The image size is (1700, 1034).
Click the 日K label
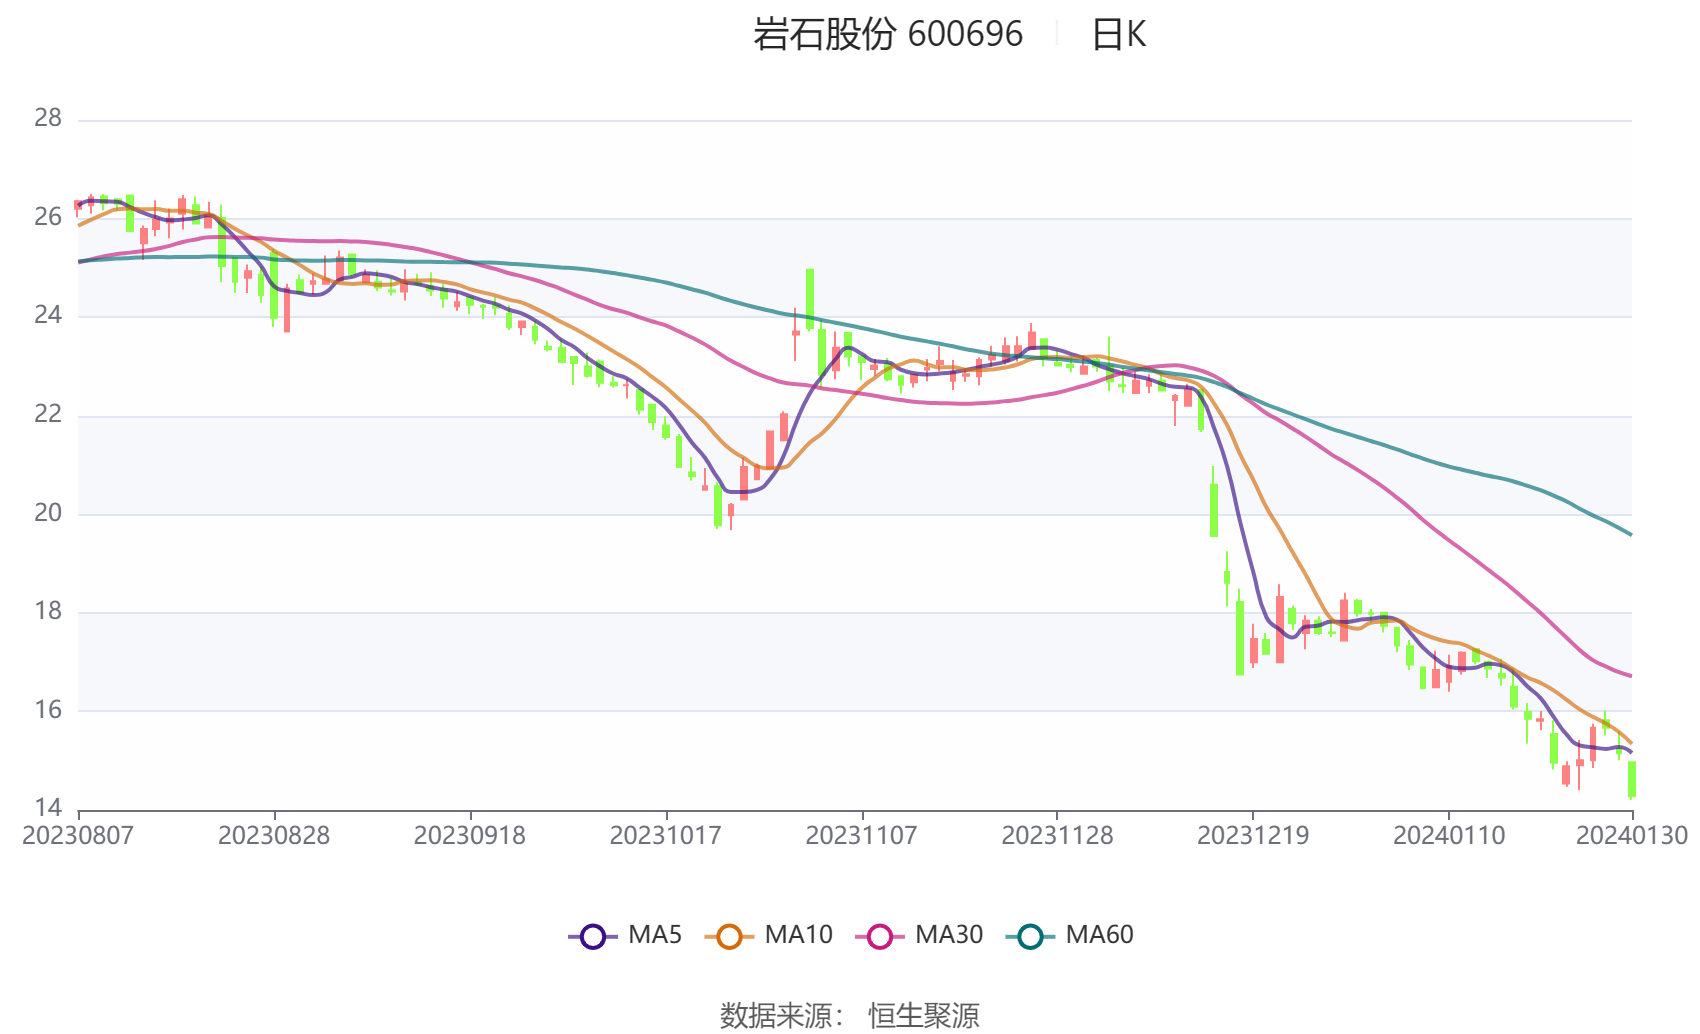[x=1118, y=35]
